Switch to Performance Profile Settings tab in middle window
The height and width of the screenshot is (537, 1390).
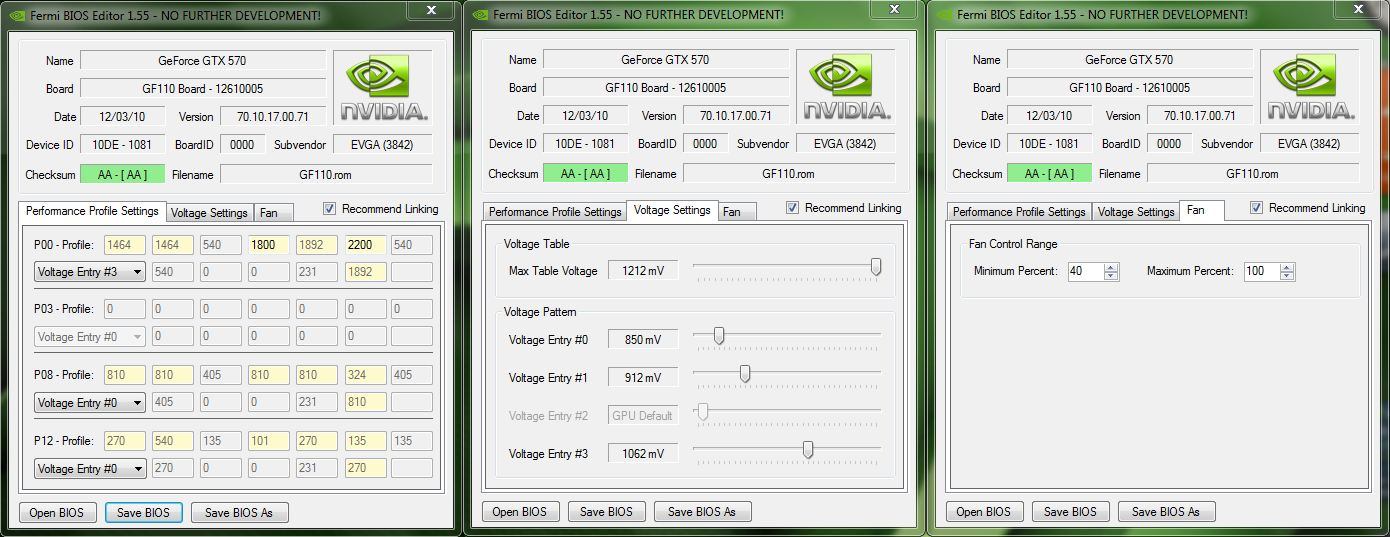tap(555, 212)
